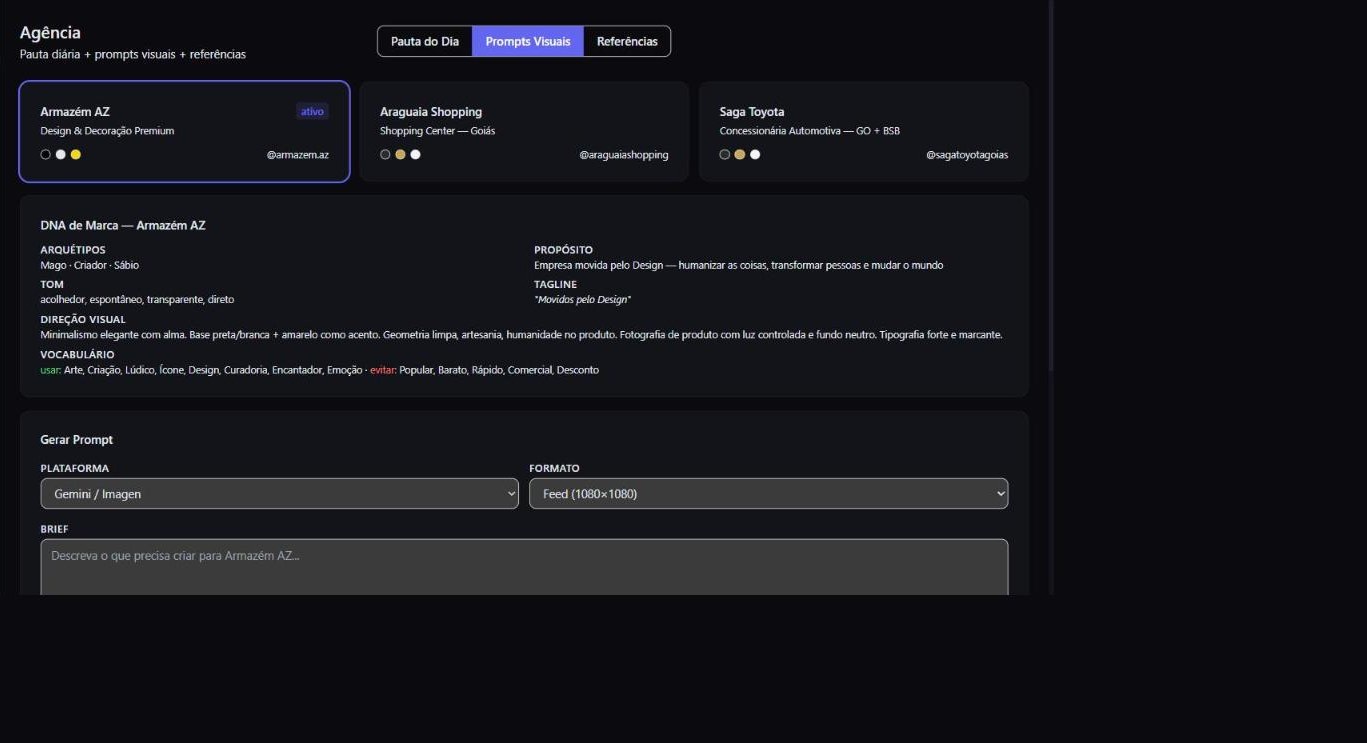Select the Armazém AZ brand card
The image size is (1367, 743).
[x=184, y=132]
